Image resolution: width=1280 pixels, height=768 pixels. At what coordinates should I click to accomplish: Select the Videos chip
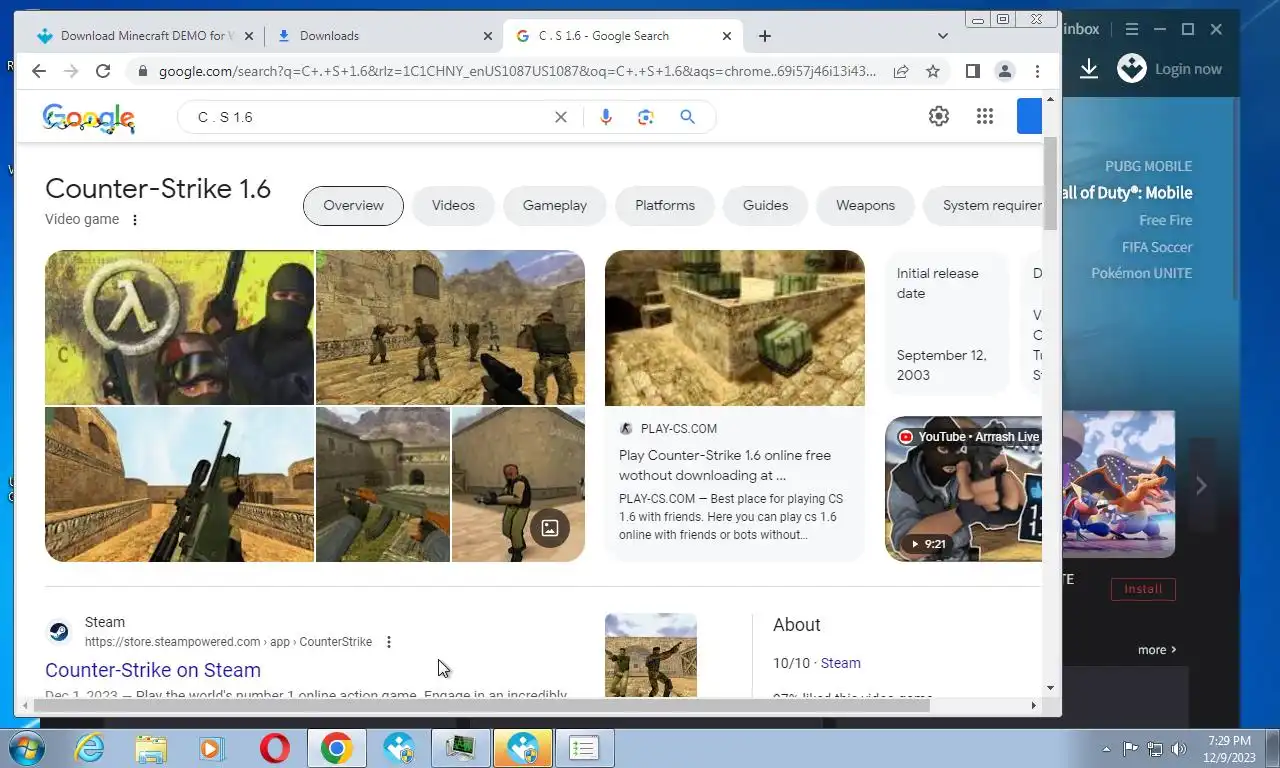[453, 206]
